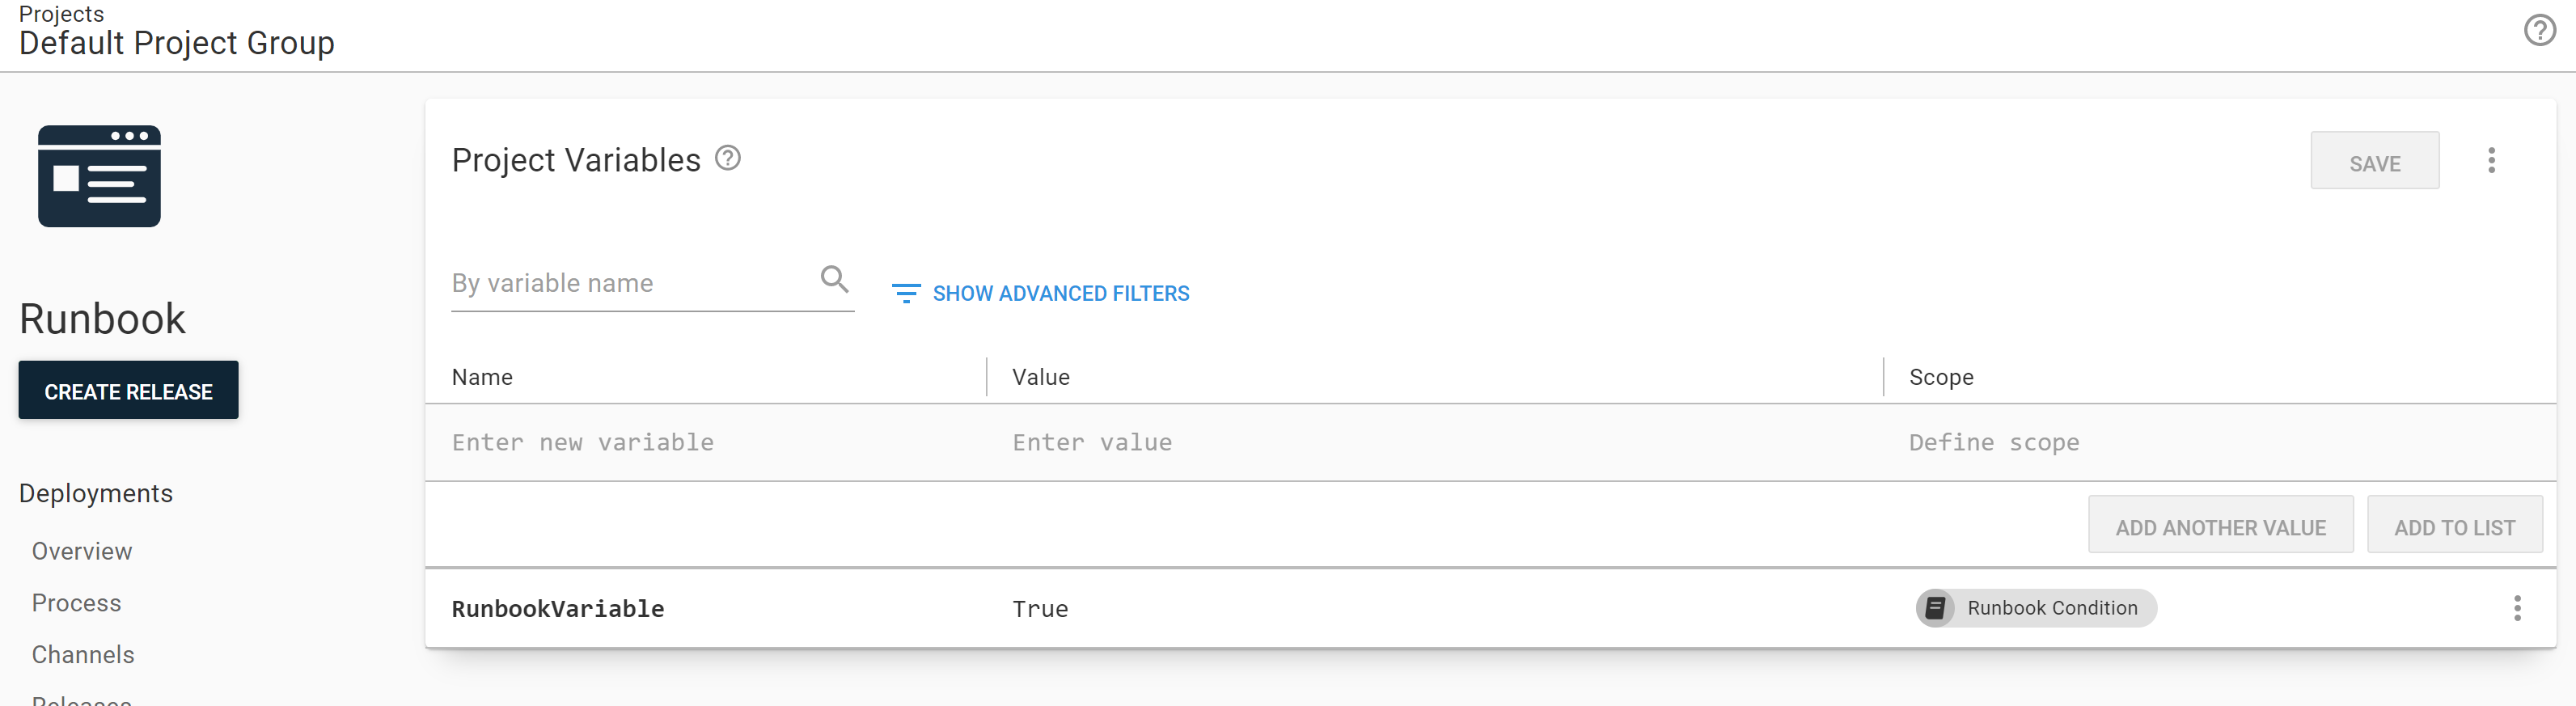The height and width of the screenshot is (706, 2576).
Task: Open the Process page from the sidebar
Action: [76, 602]
